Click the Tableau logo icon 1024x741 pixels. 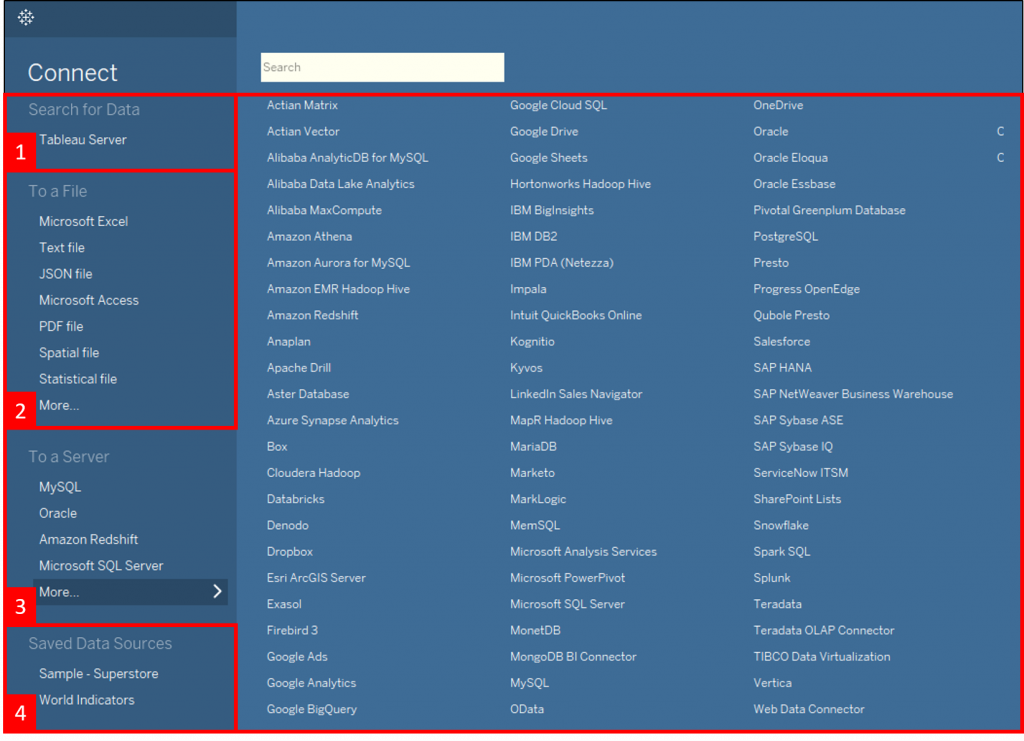point(25,18)
